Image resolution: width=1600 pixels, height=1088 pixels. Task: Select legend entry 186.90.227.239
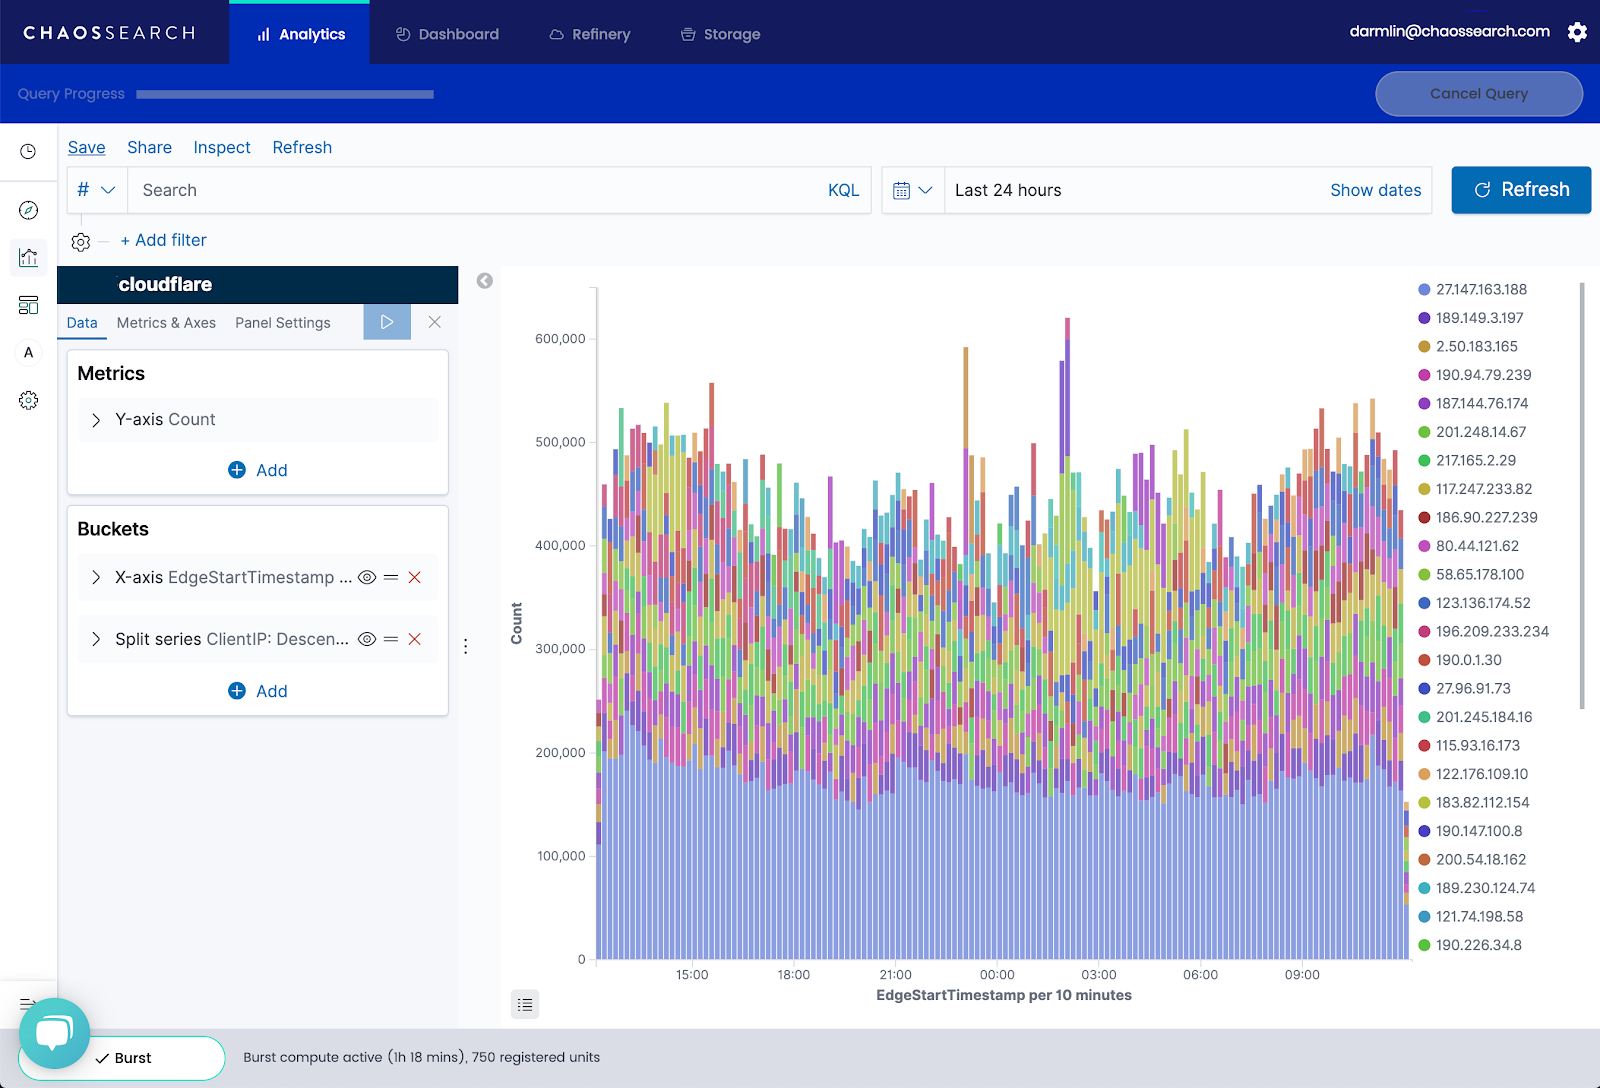pos(1478,517)
